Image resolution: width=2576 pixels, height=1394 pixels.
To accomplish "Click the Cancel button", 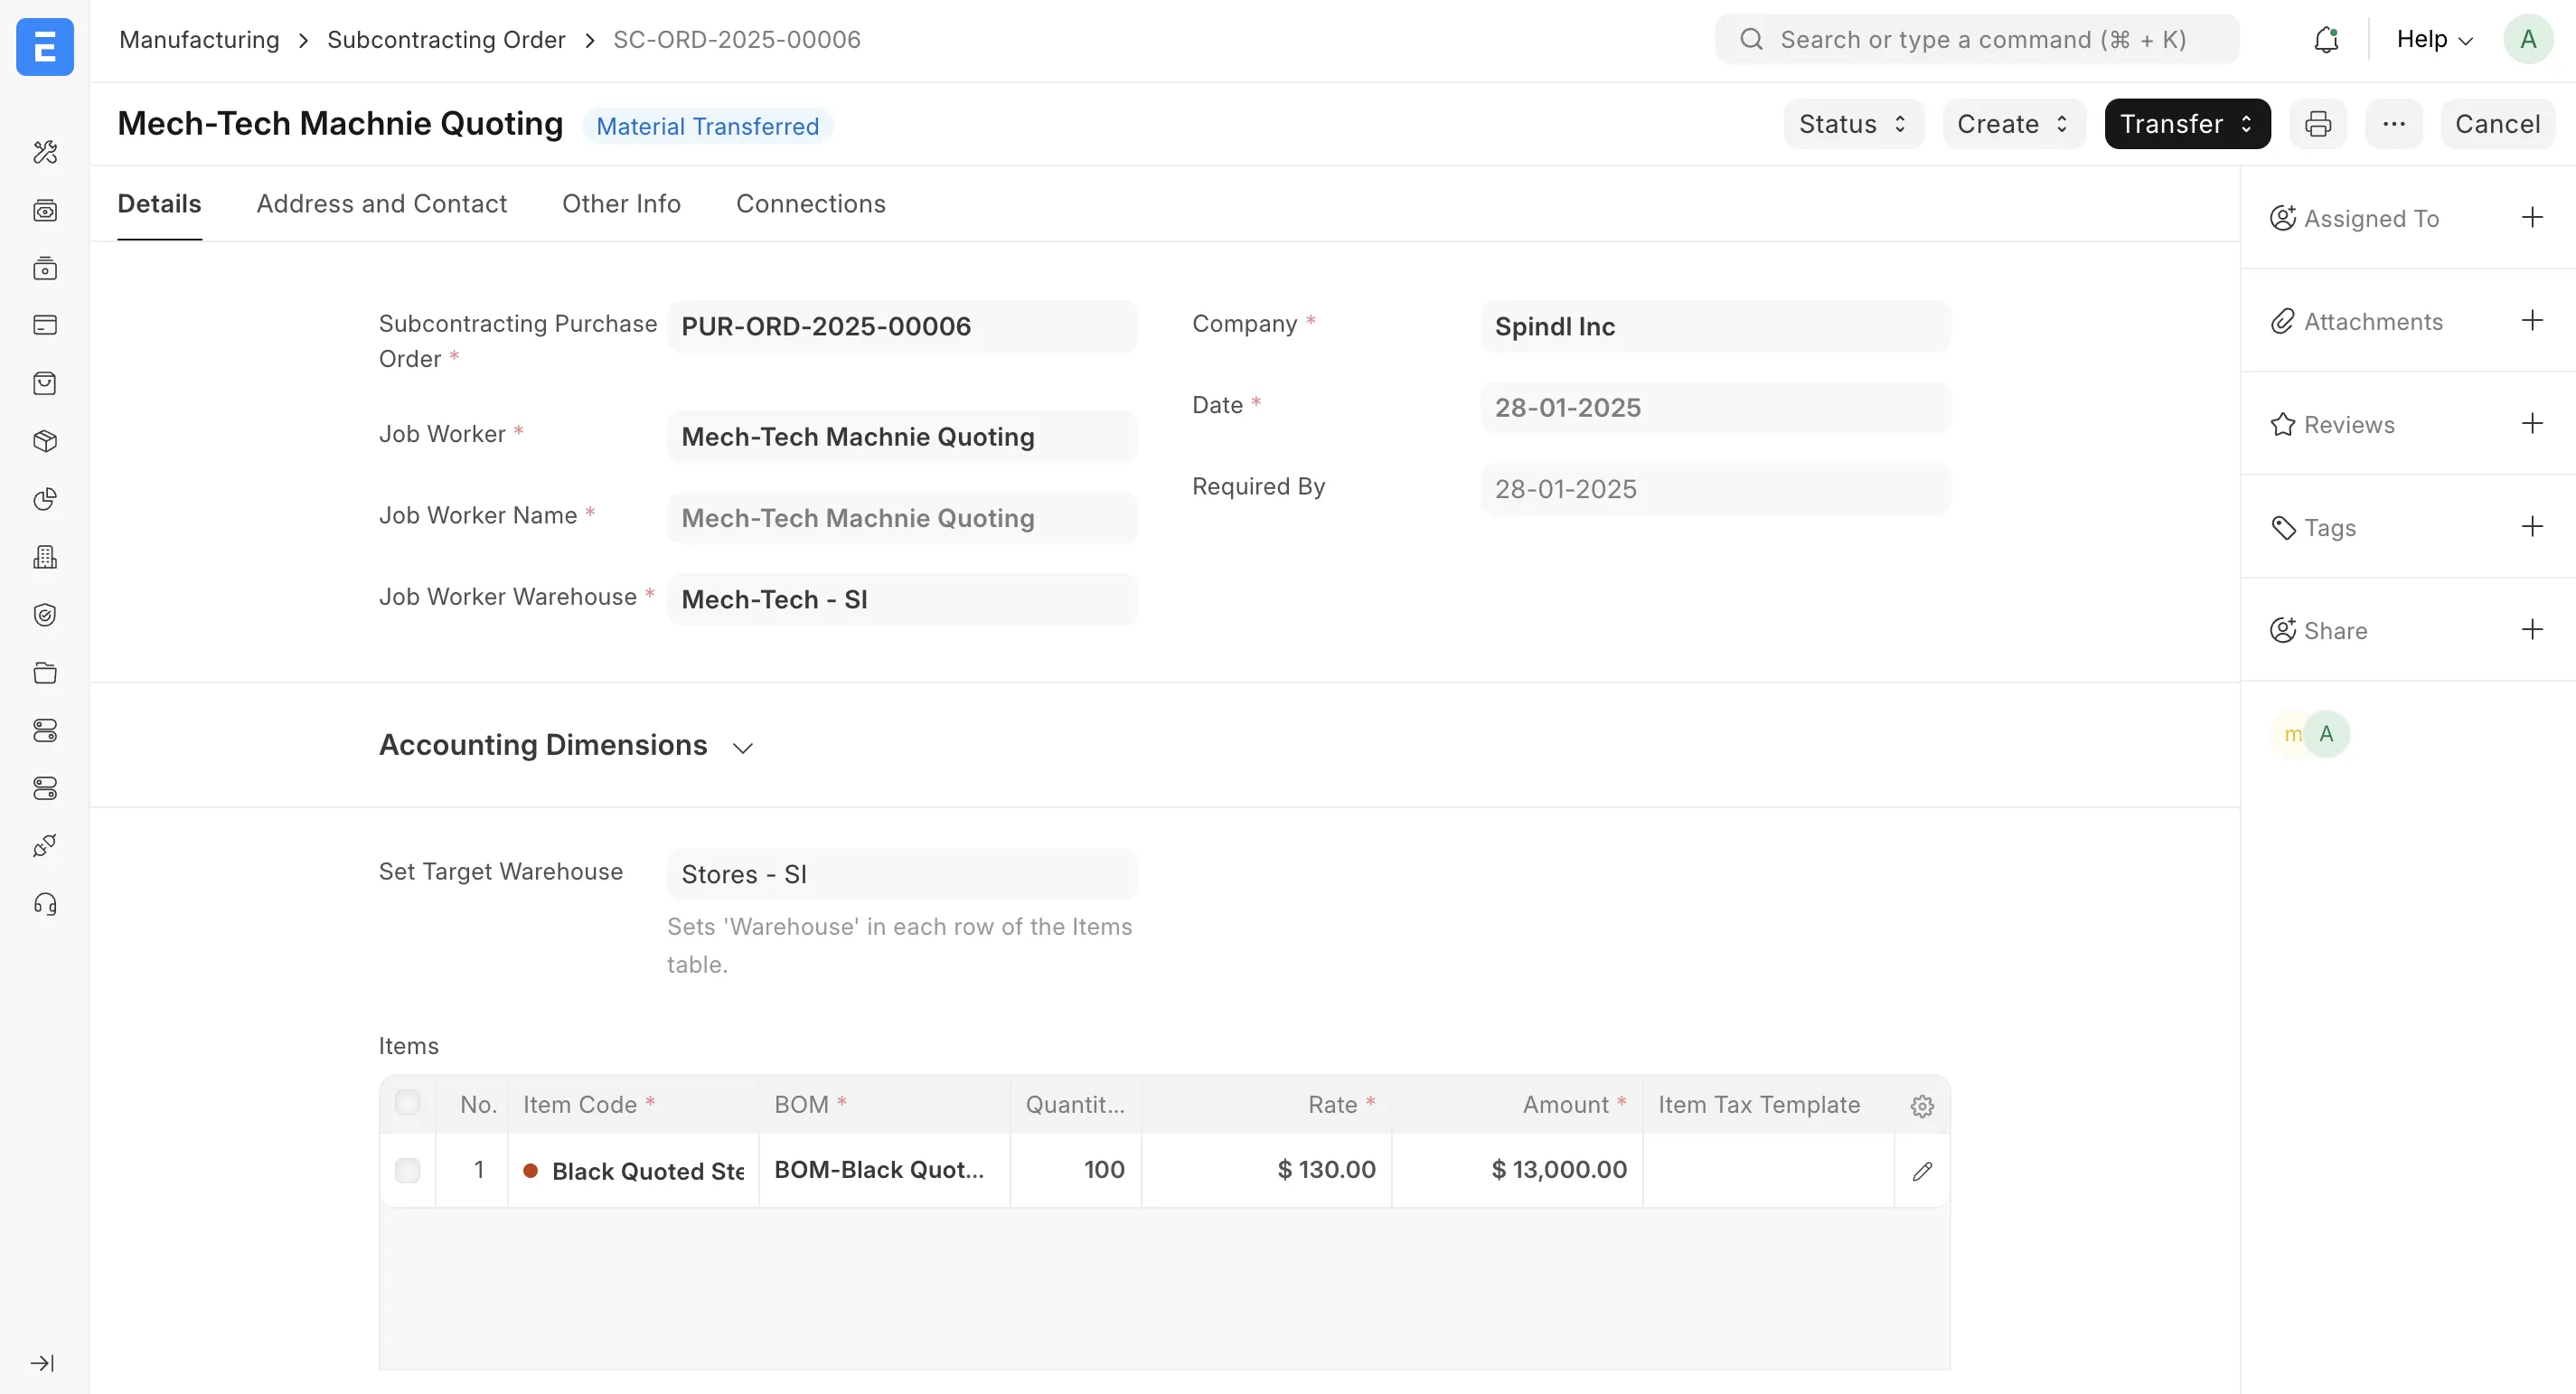I will [x=2497, y=124].
